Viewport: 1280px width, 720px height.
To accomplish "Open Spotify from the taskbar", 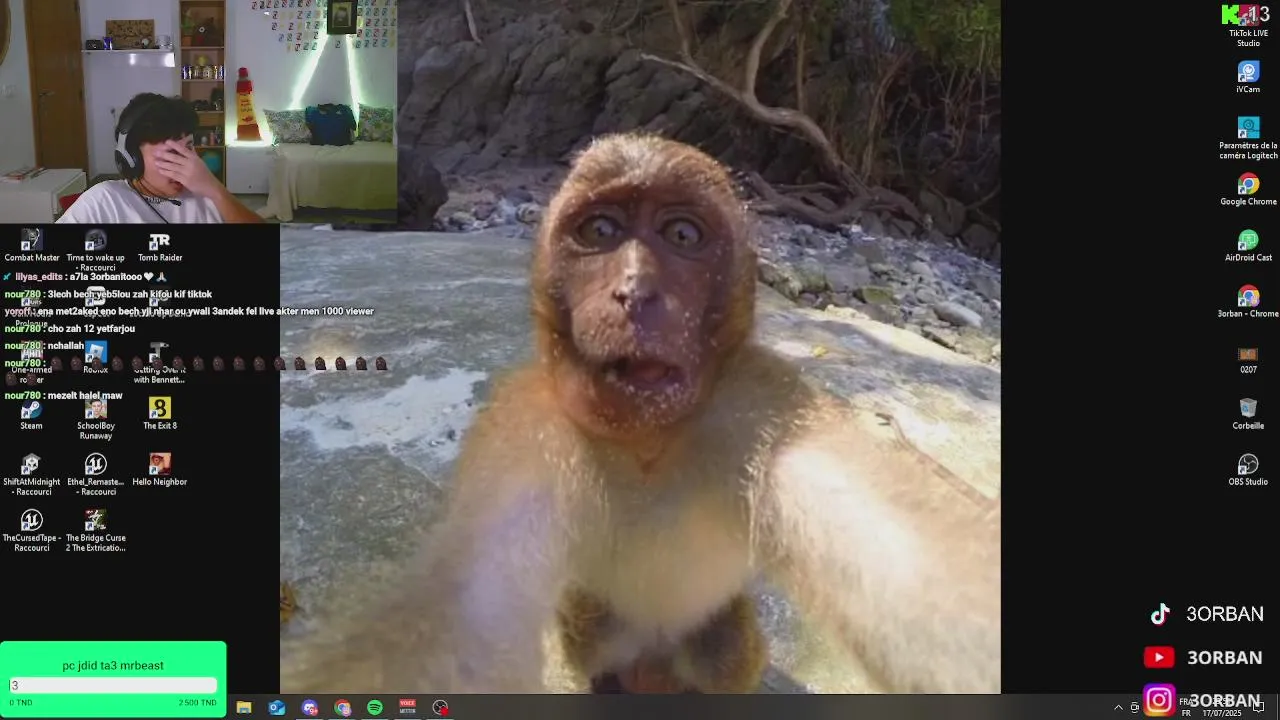I will tap(375, 707).
